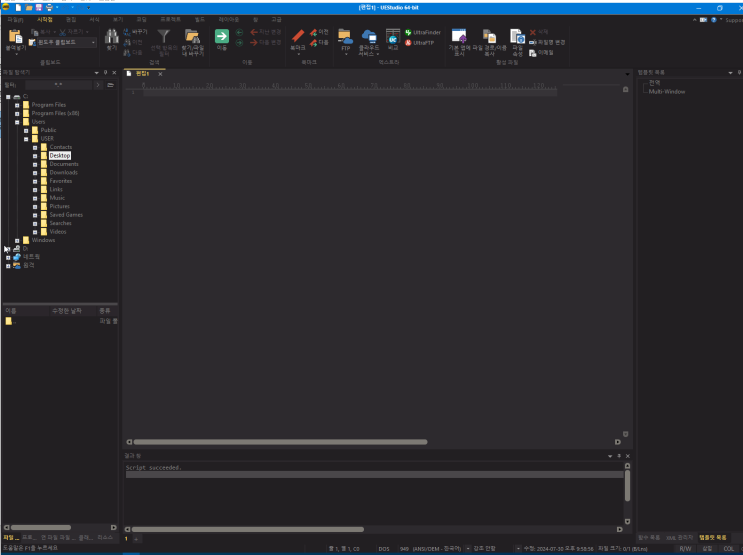Click the filter funnel icon in ribbon
The height and width of the screenshot is (555, 743).
coord(163,36)
